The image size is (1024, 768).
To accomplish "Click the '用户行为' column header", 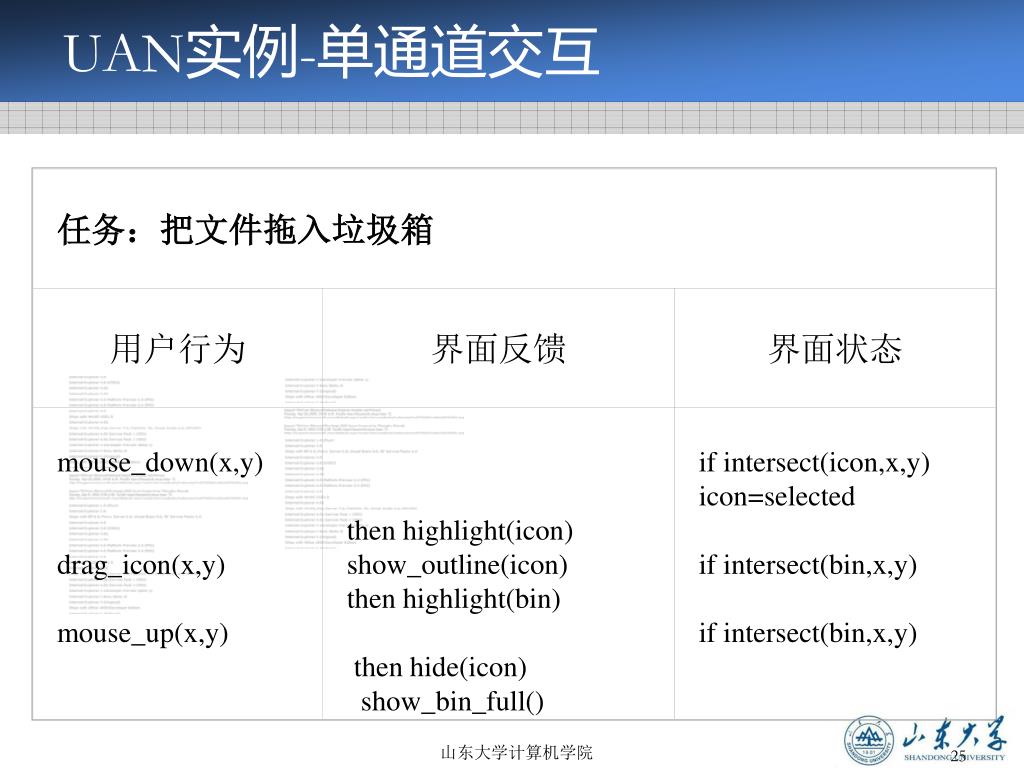I will coord(177,349).
